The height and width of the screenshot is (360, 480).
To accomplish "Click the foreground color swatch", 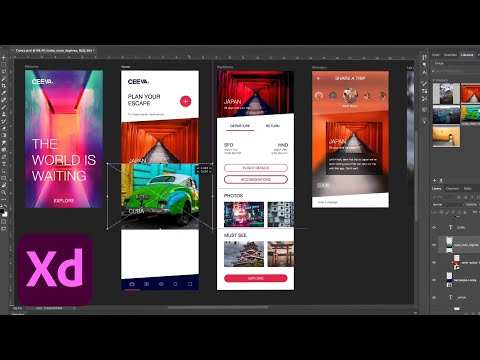I will (2, 211).
